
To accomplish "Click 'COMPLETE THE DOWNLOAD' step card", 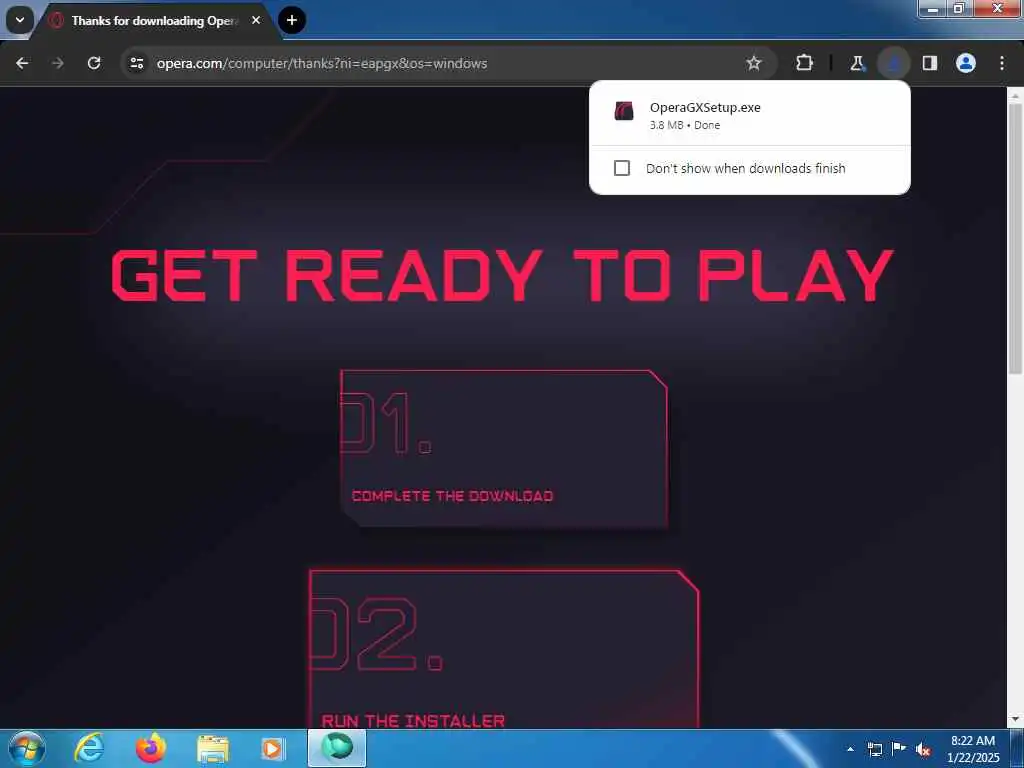I will (504, 448).
